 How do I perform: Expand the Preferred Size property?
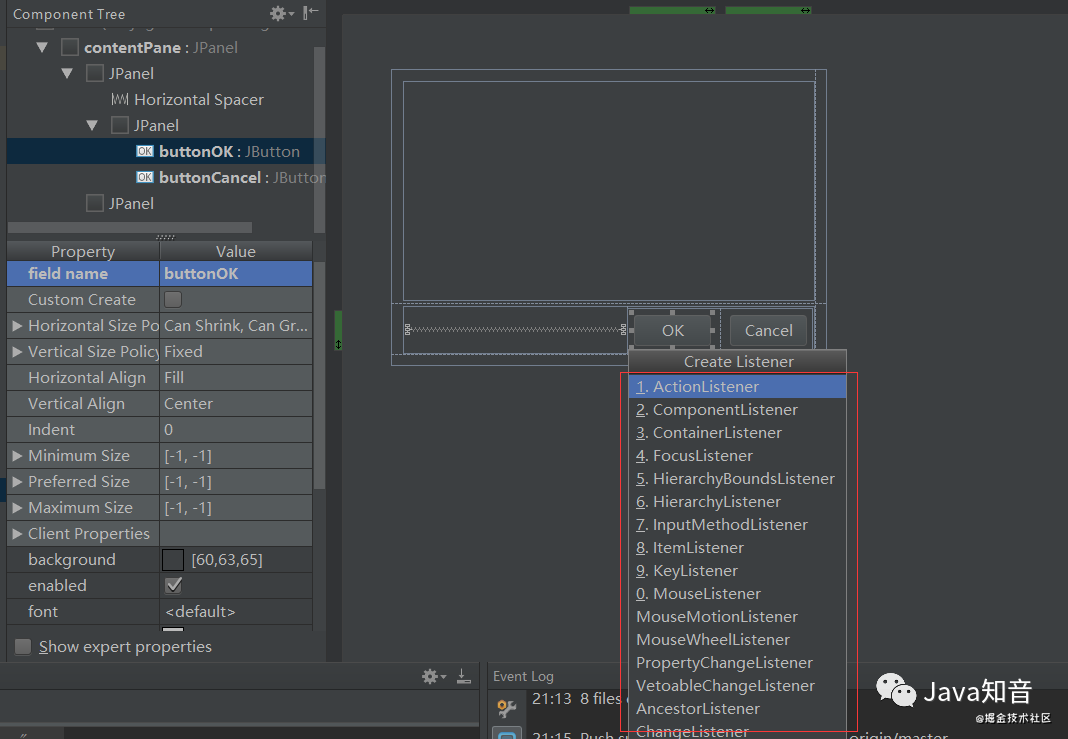tap(17, 482)
